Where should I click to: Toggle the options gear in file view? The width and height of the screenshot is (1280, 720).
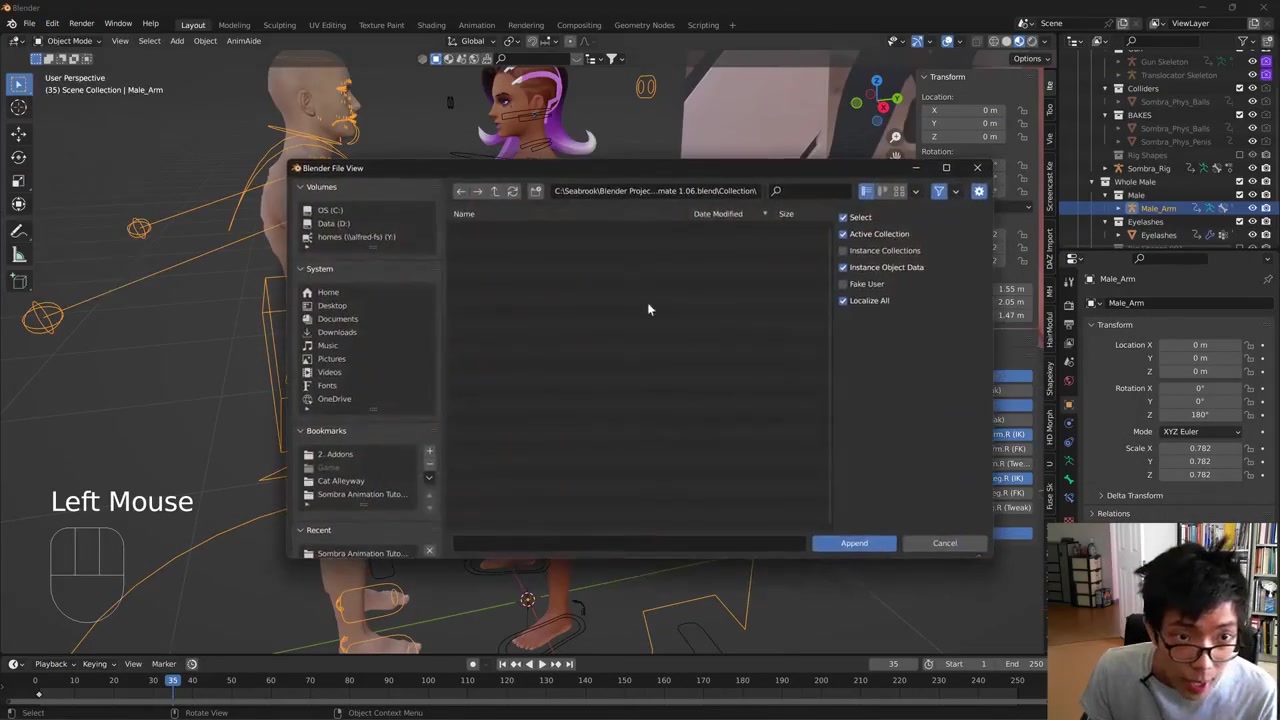click(x=978, y=191)
